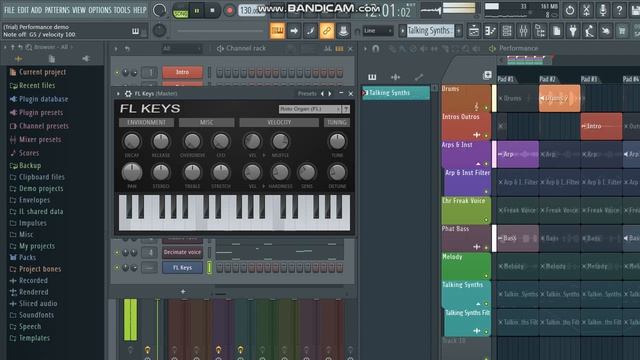Image resolution: width=640 pixels, height=360 pixels.
Task: Toggle the Chr Freak Voice track mute dot
Action: [x=486, y=220]
